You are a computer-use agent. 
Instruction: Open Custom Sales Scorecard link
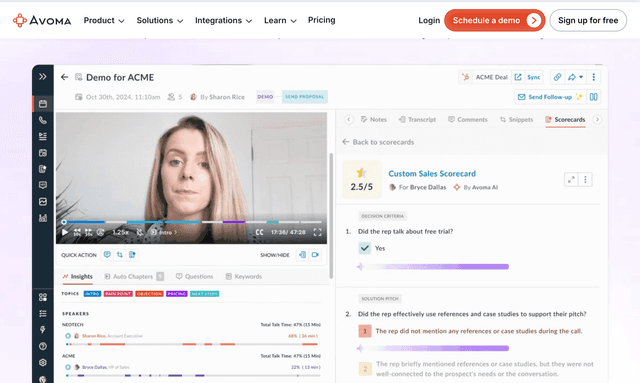point(432,174)
